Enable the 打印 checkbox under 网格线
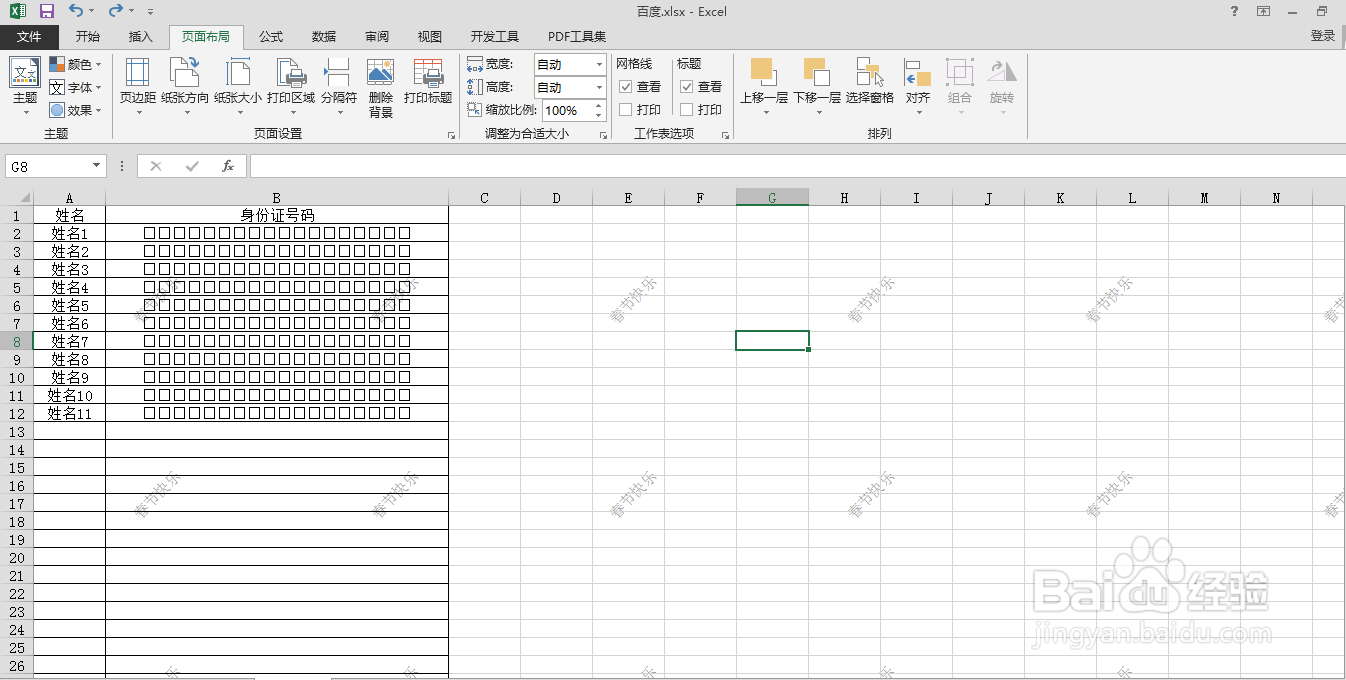 (x=625, y=109)
